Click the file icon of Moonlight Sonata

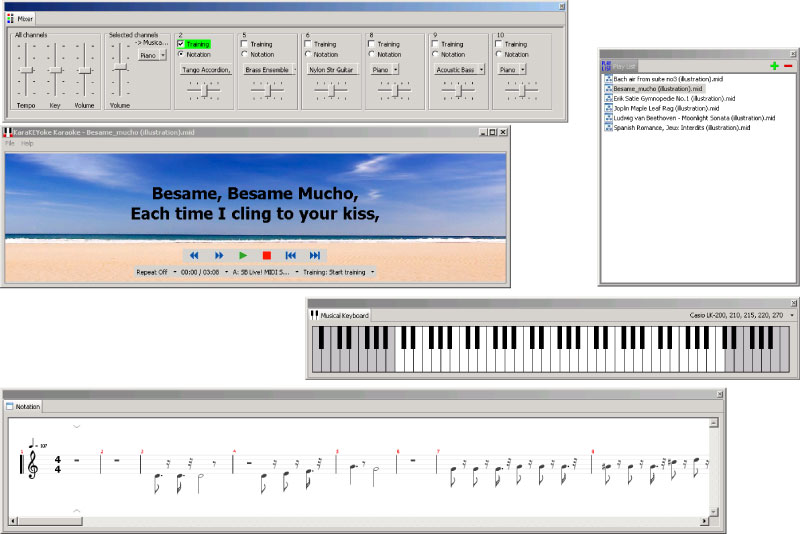click(x=608, y=118)
